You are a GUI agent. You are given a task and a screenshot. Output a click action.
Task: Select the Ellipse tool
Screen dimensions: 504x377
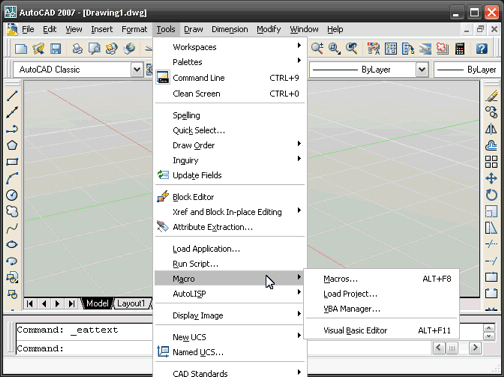(x=12, y=244)
